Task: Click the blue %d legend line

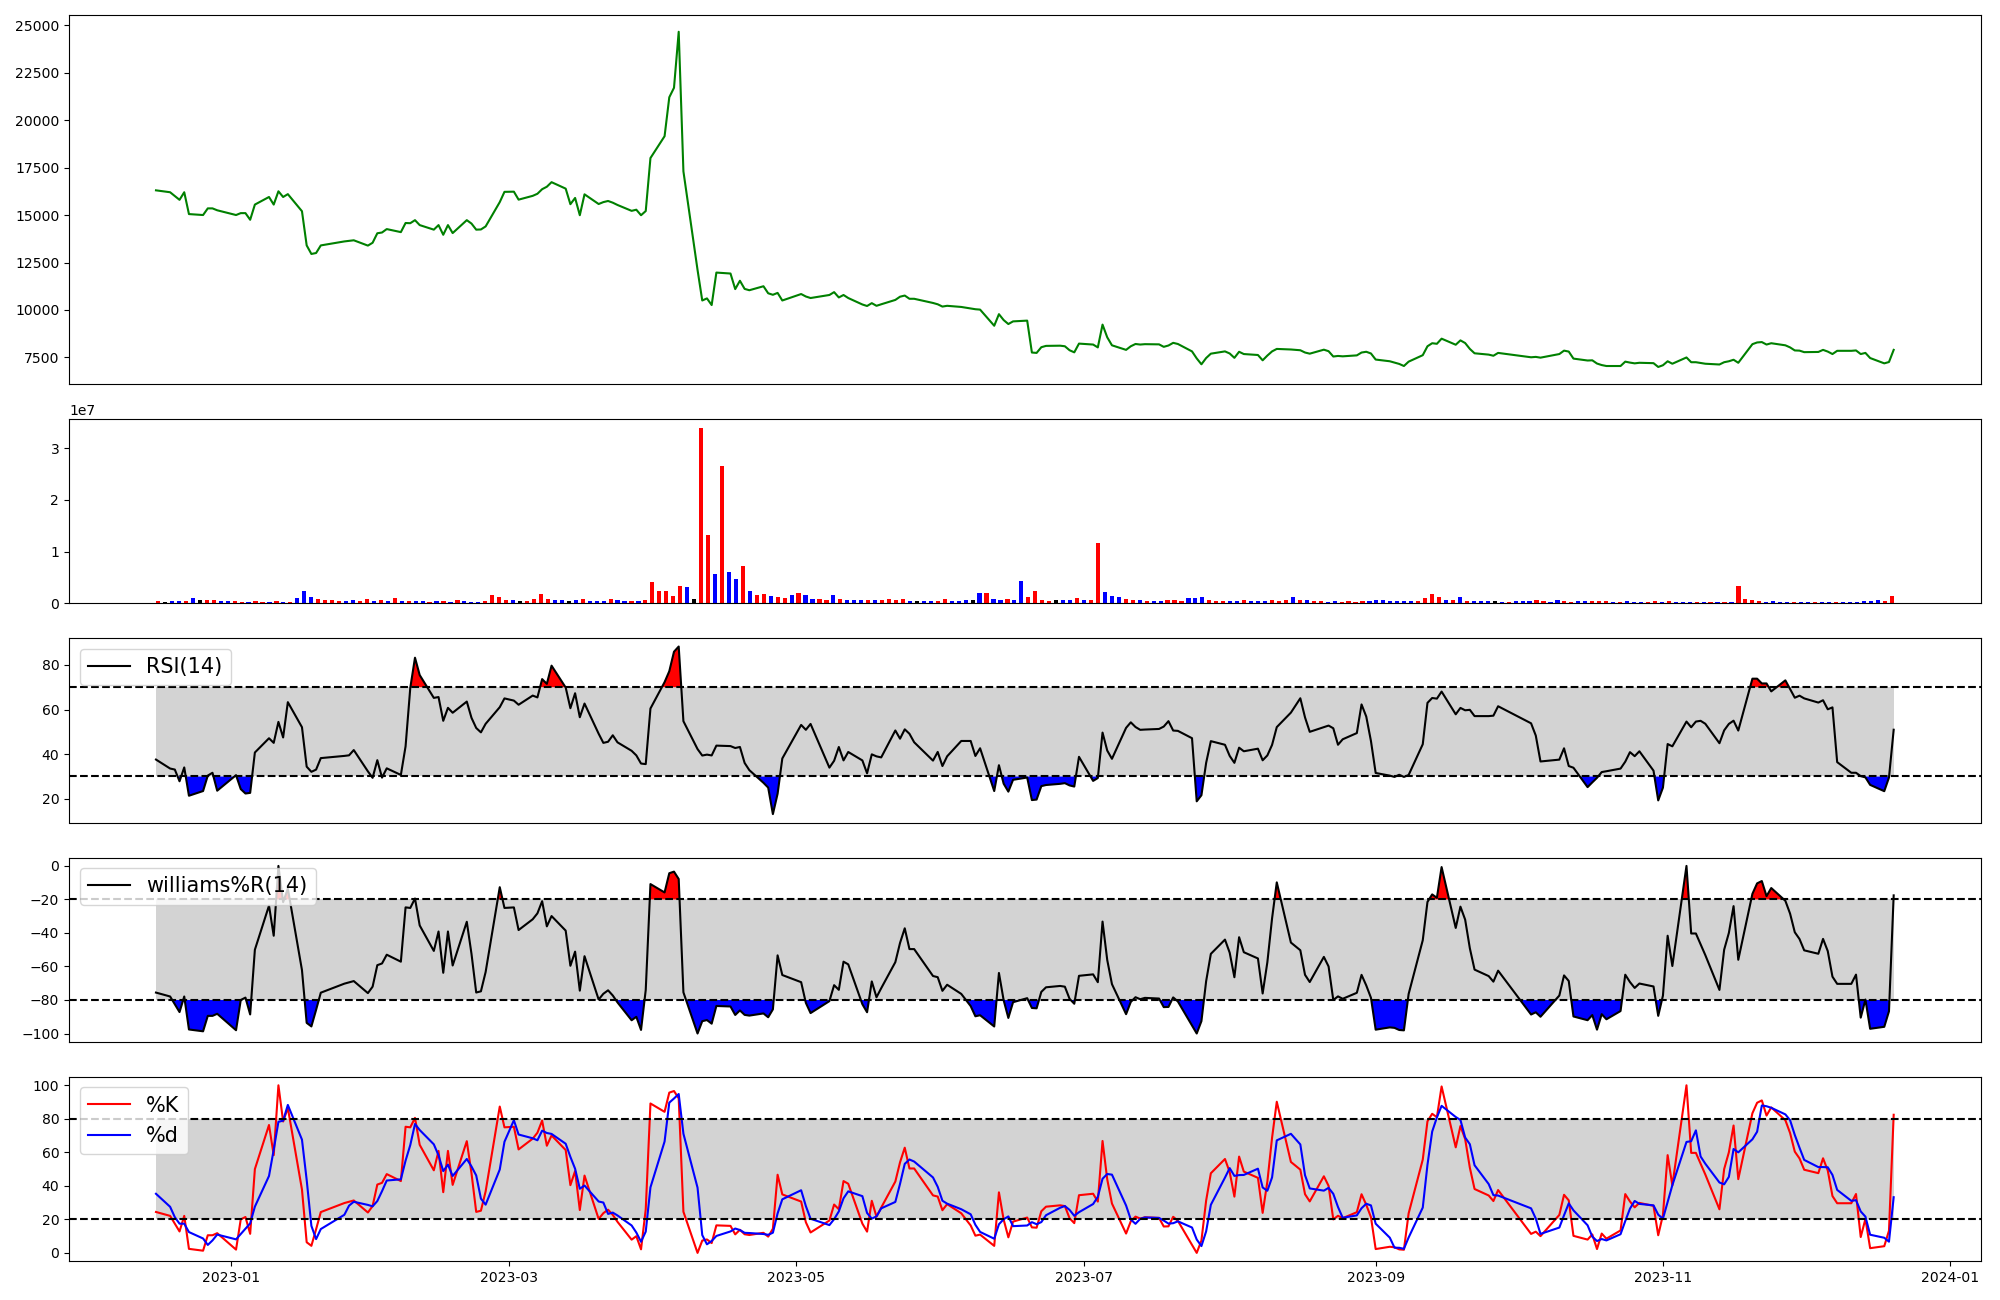Action: (110, 1135)
